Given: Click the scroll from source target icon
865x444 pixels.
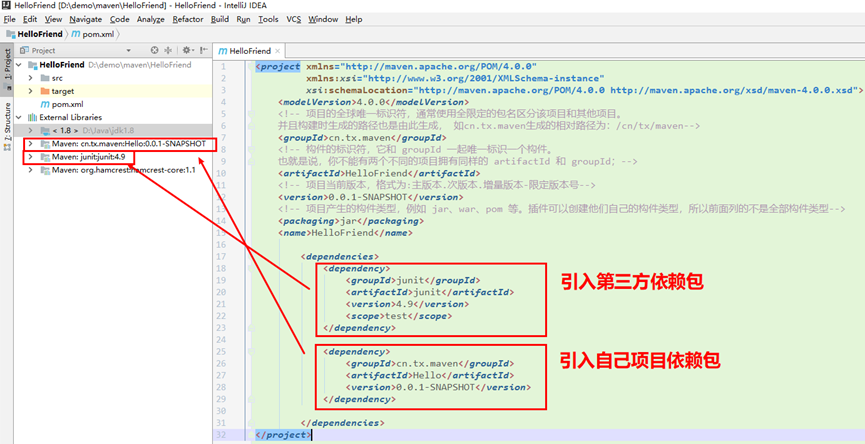Looking at the screenshot, I should (154, 50).
